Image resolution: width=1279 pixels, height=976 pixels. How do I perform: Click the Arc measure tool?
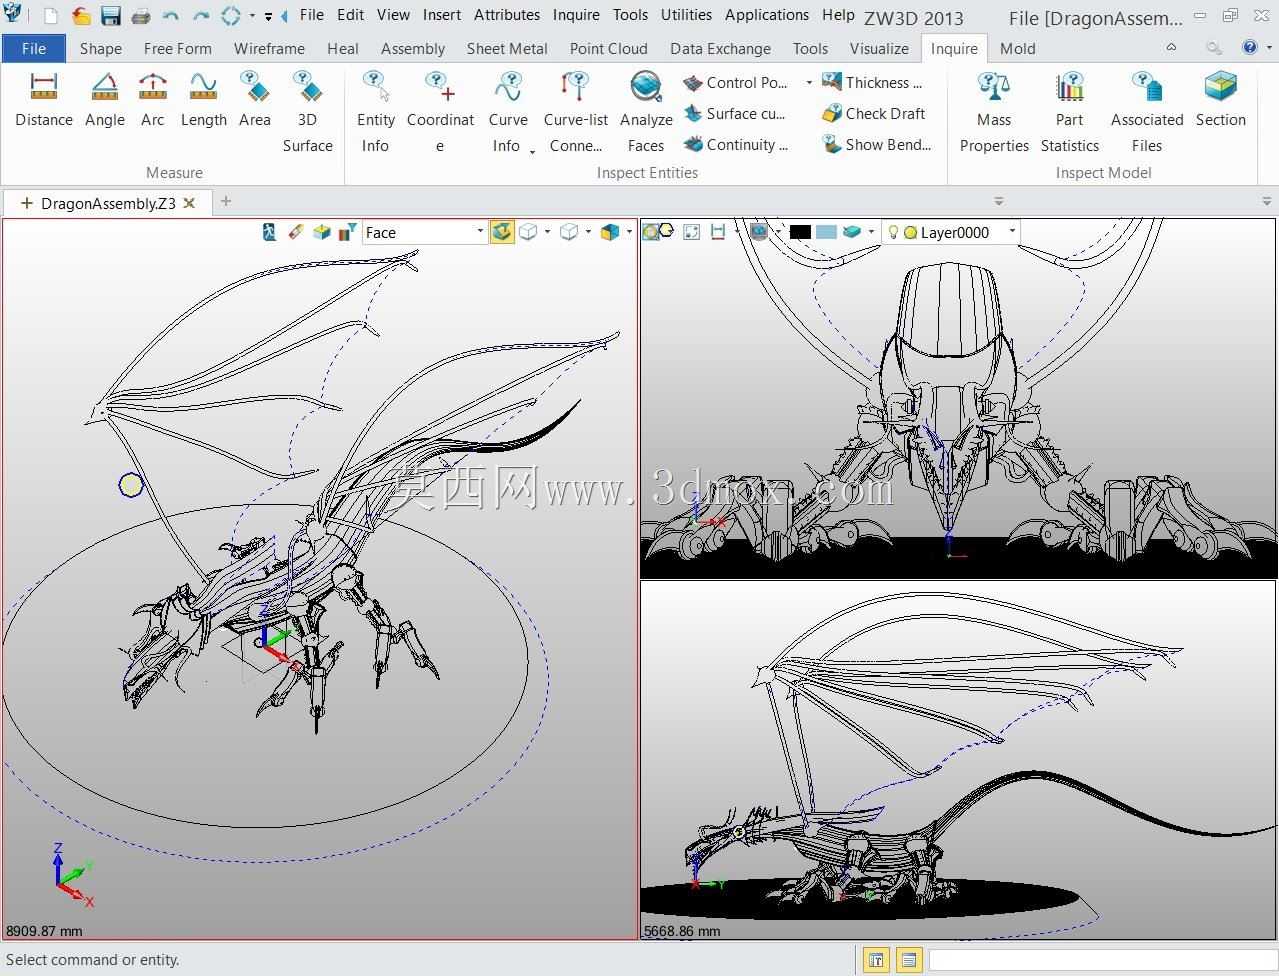(152, 101)
